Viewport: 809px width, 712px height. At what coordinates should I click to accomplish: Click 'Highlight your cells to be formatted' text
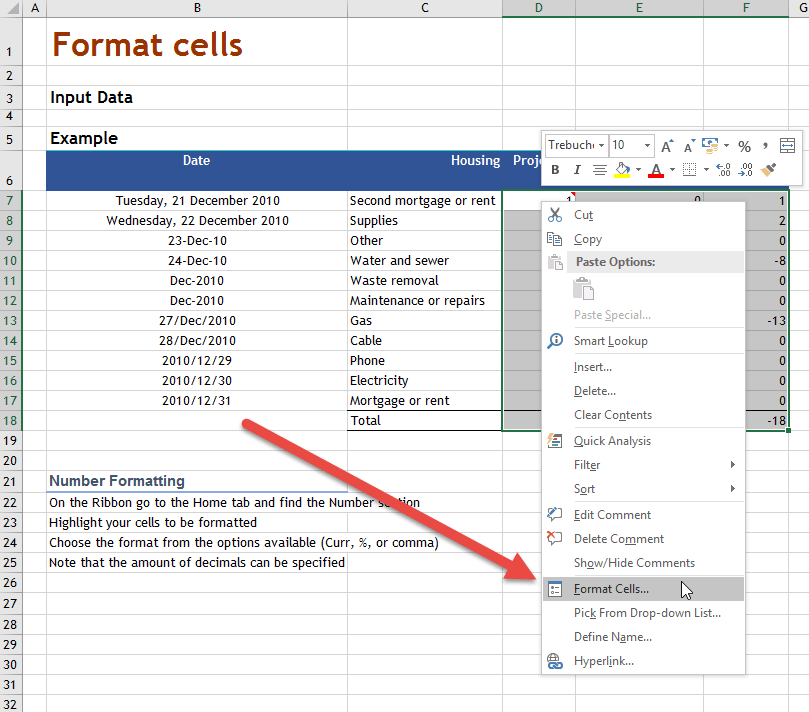click(x=153, y=523)
